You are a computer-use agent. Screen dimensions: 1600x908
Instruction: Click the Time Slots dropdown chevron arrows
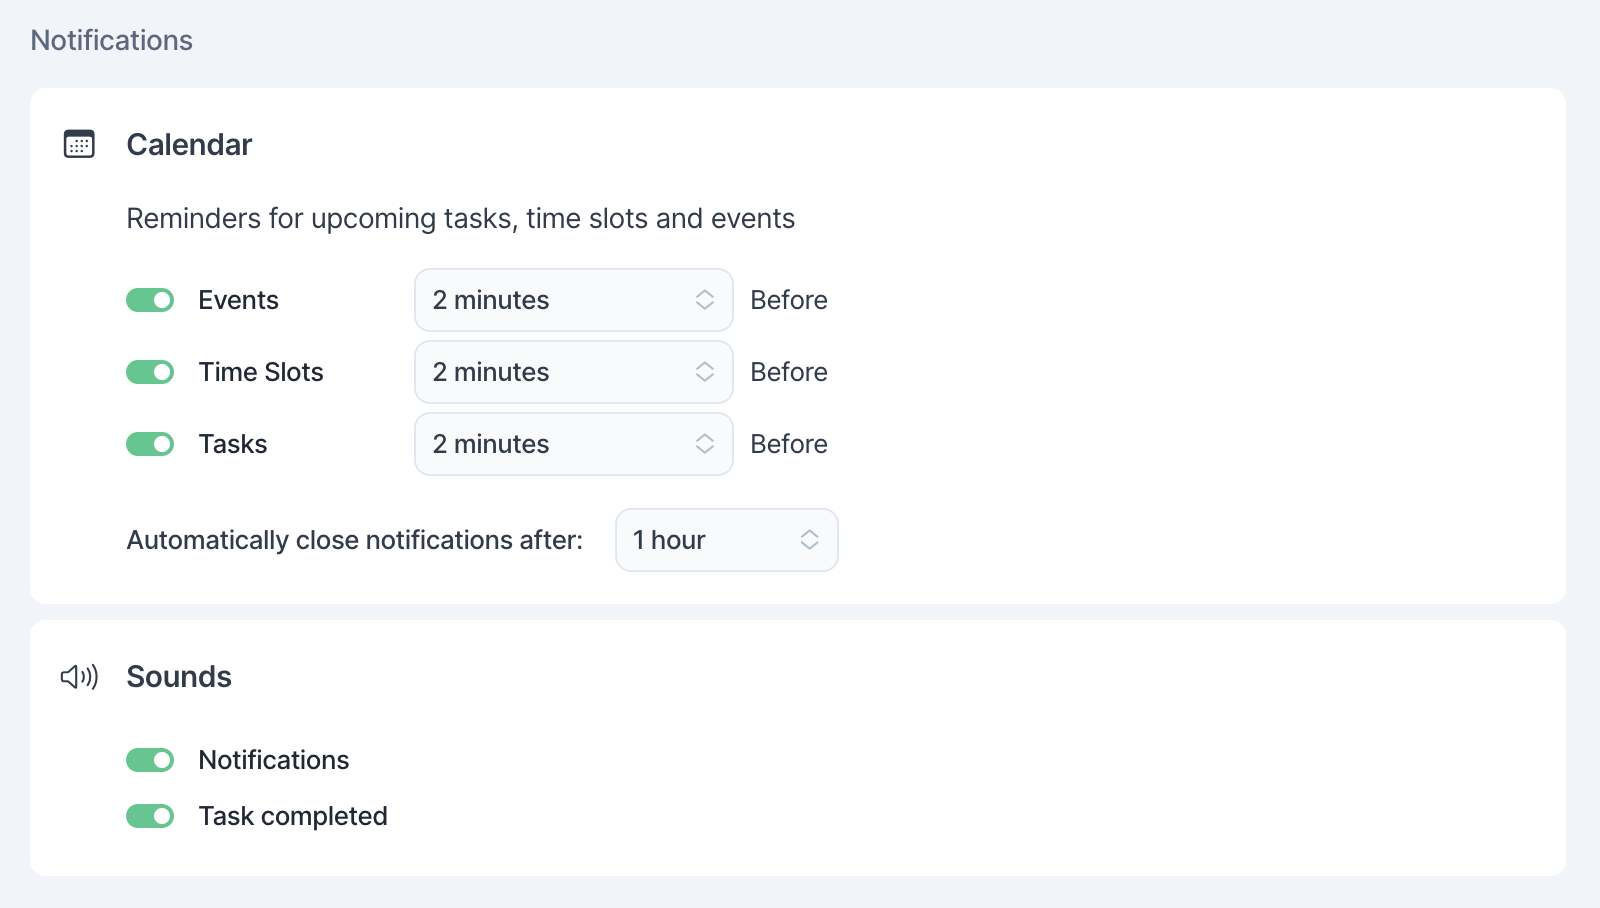tap(705, 372)
